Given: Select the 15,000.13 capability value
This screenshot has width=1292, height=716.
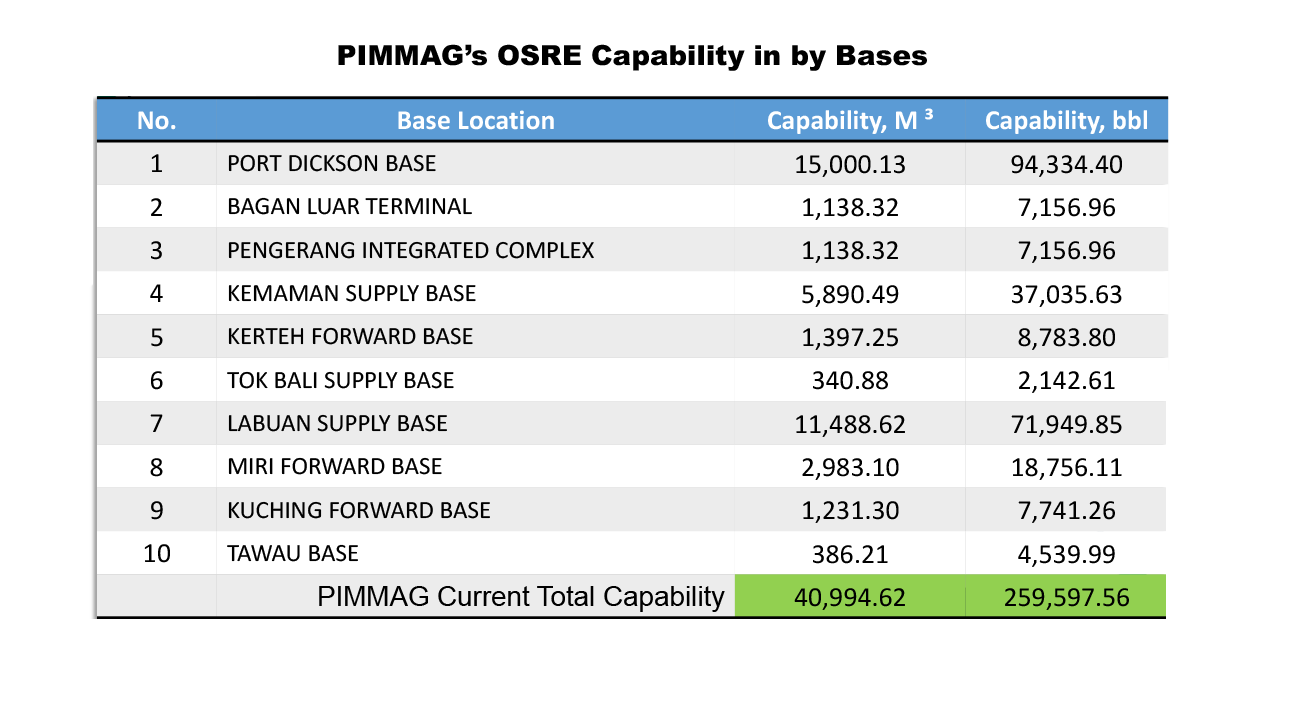Looking at the screenshot, I should [x=850, y=164].
